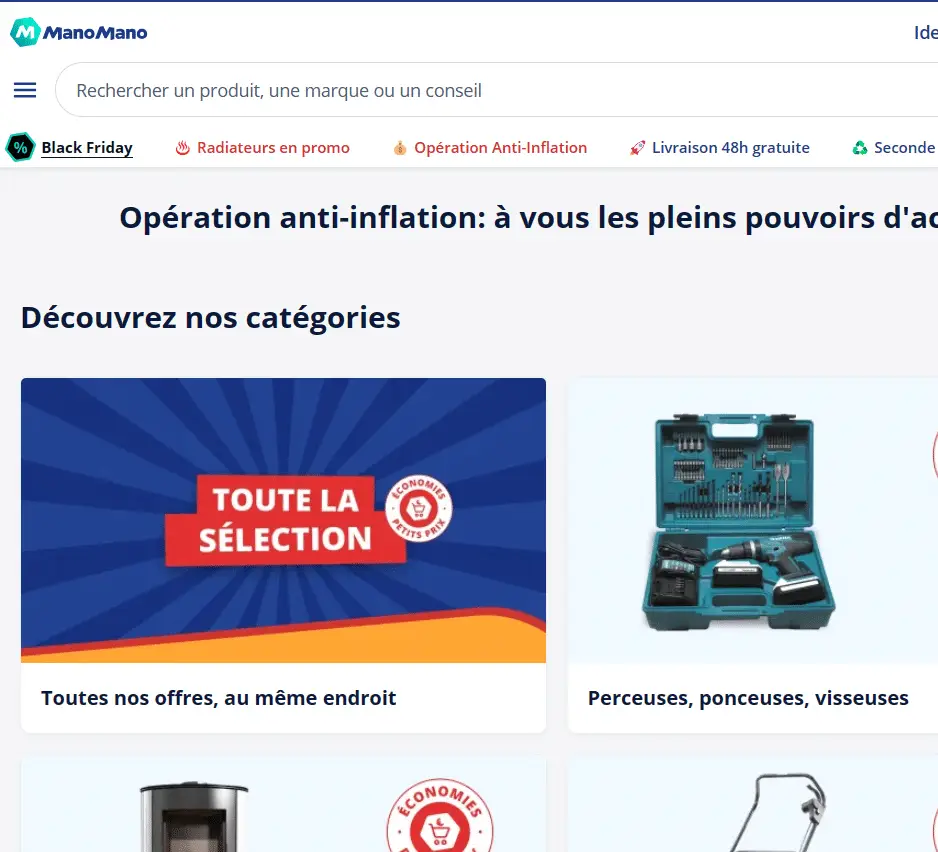Viewport: 938px width, 852px height.
Task: Open the Black Friday link
Action: [x=87, y=148]
